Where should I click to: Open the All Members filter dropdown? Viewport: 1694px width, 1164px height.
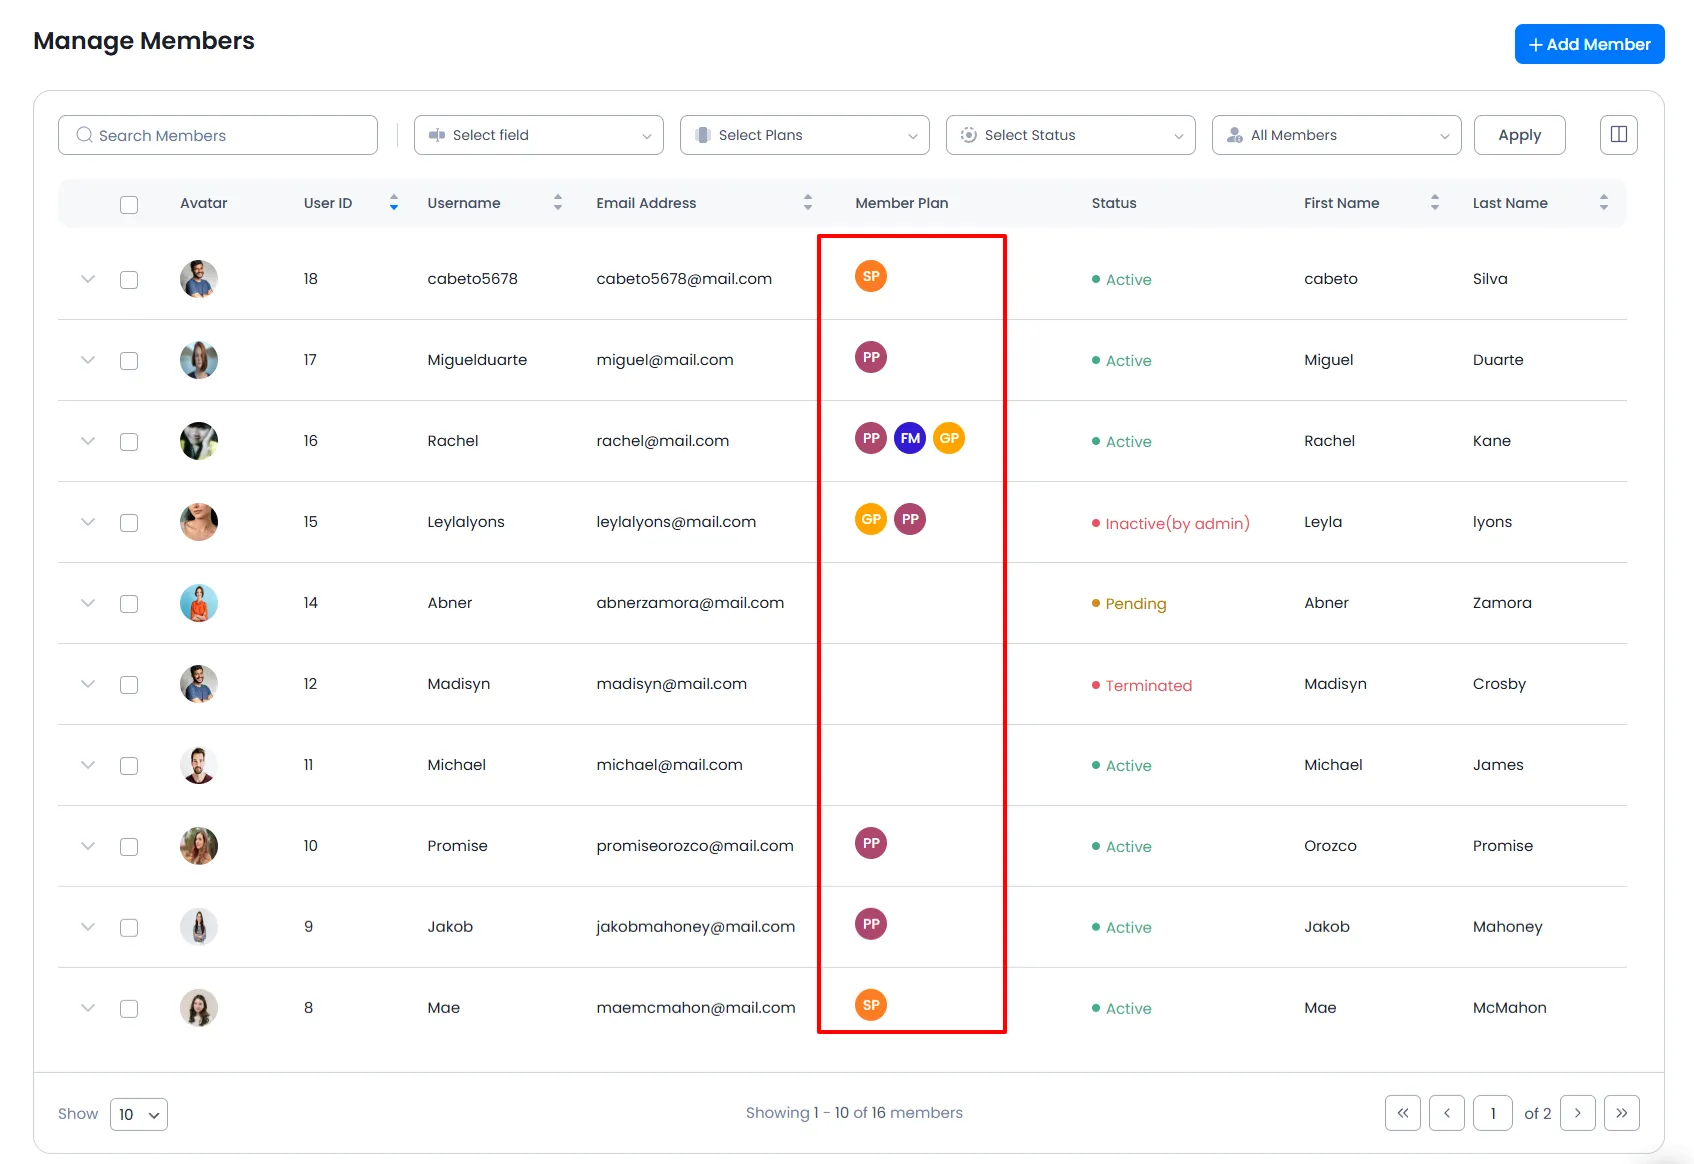pyautogui.click(x=1336, y=135)
